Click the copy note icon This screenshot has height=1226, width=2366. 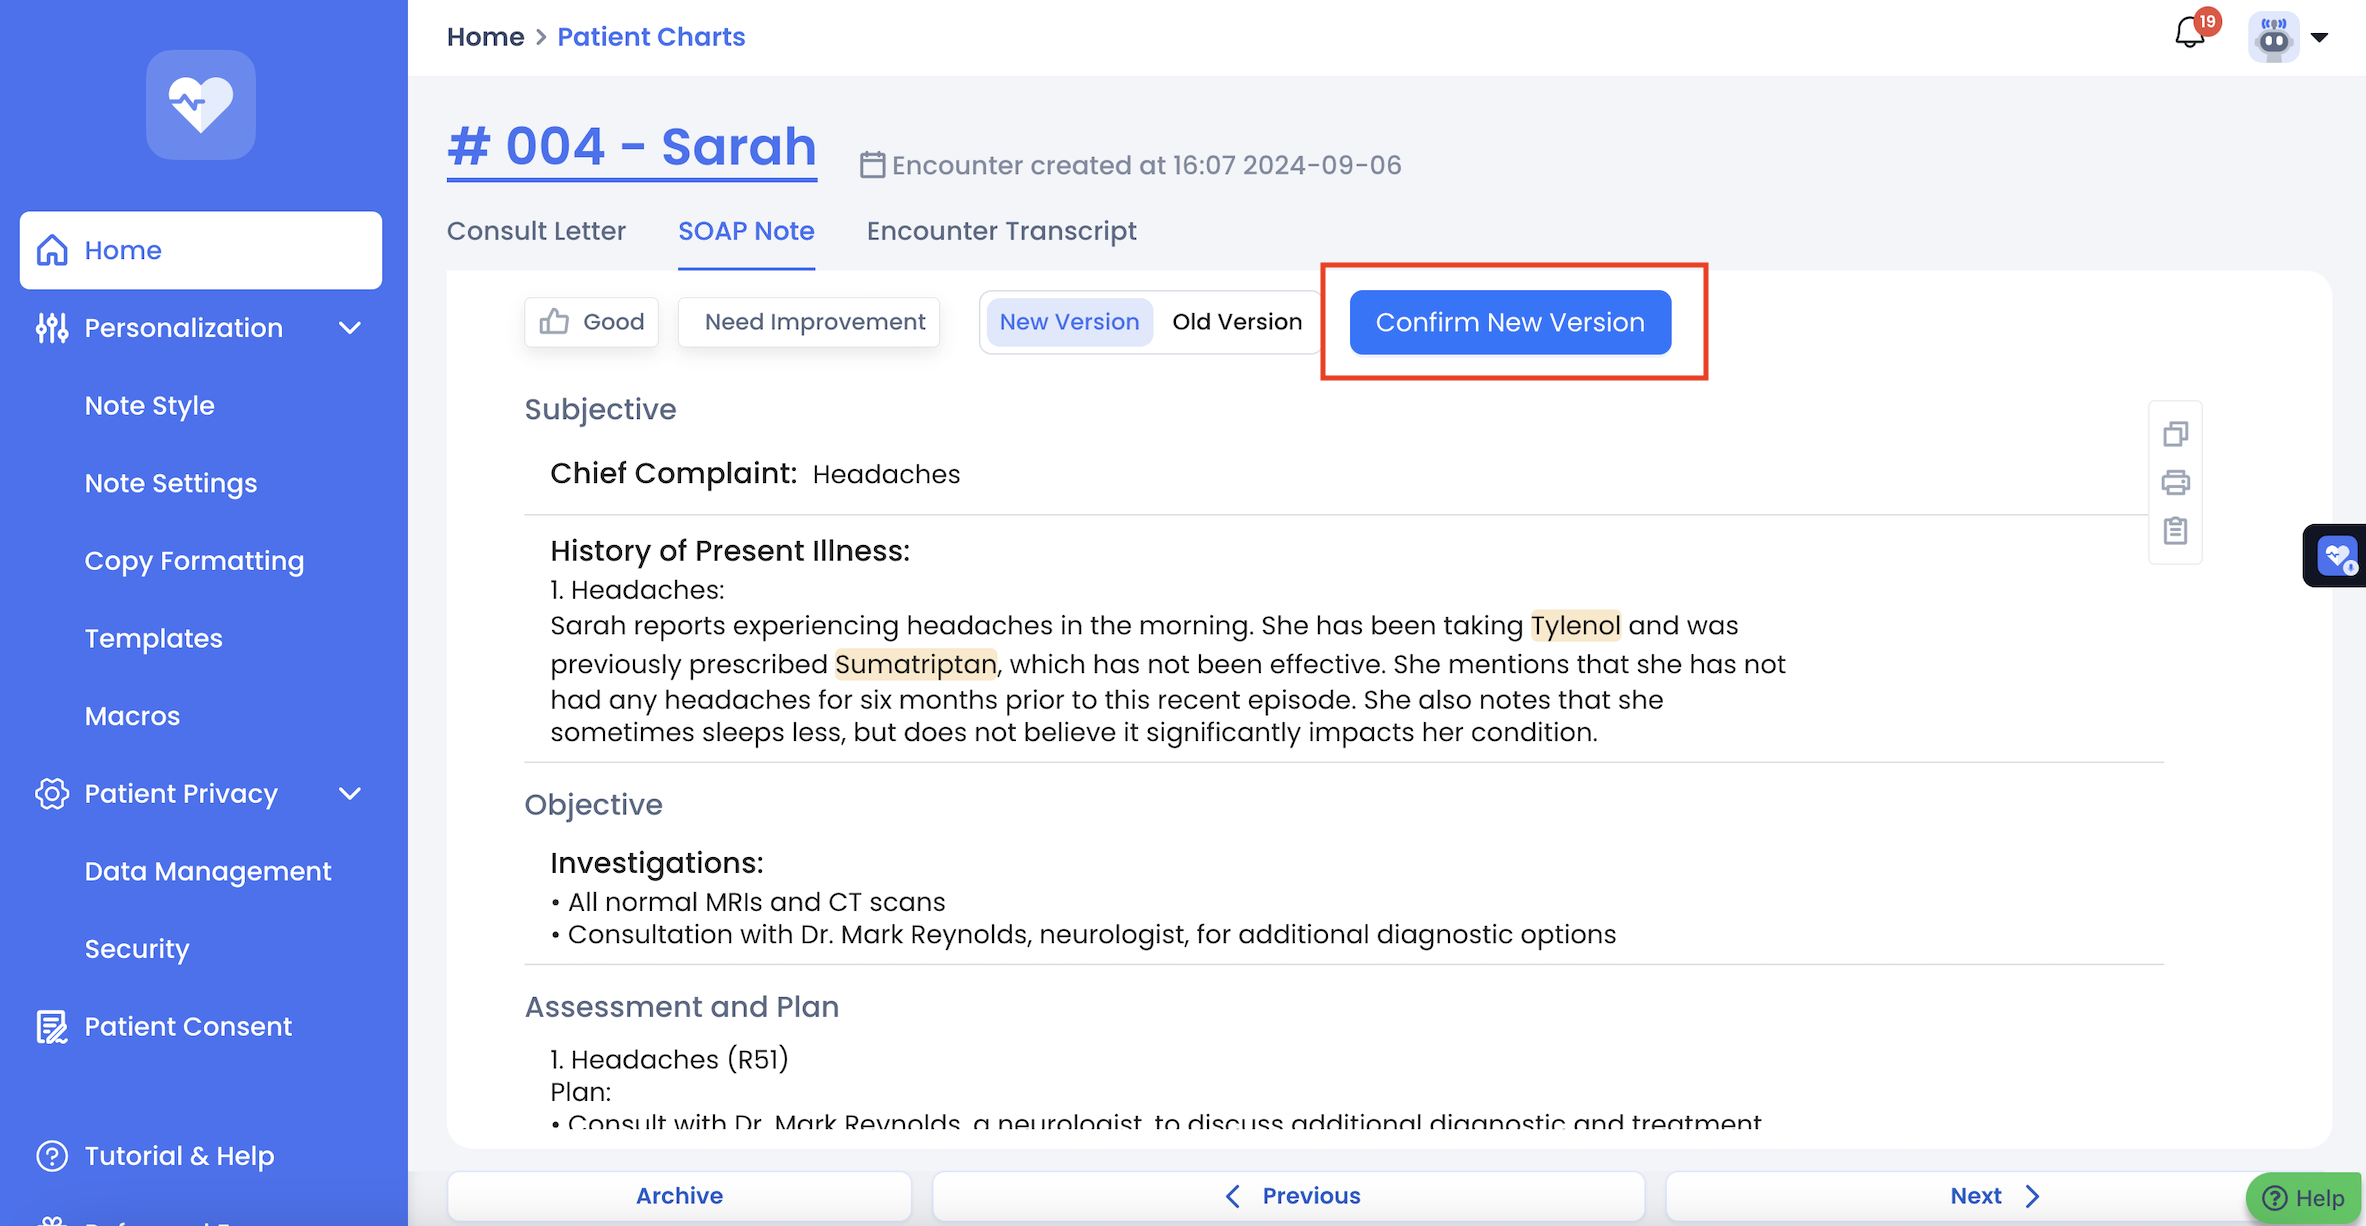click(2175, 434)
